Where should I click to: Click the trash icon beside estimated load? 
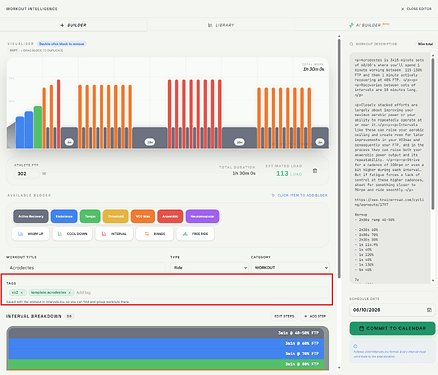315,171
